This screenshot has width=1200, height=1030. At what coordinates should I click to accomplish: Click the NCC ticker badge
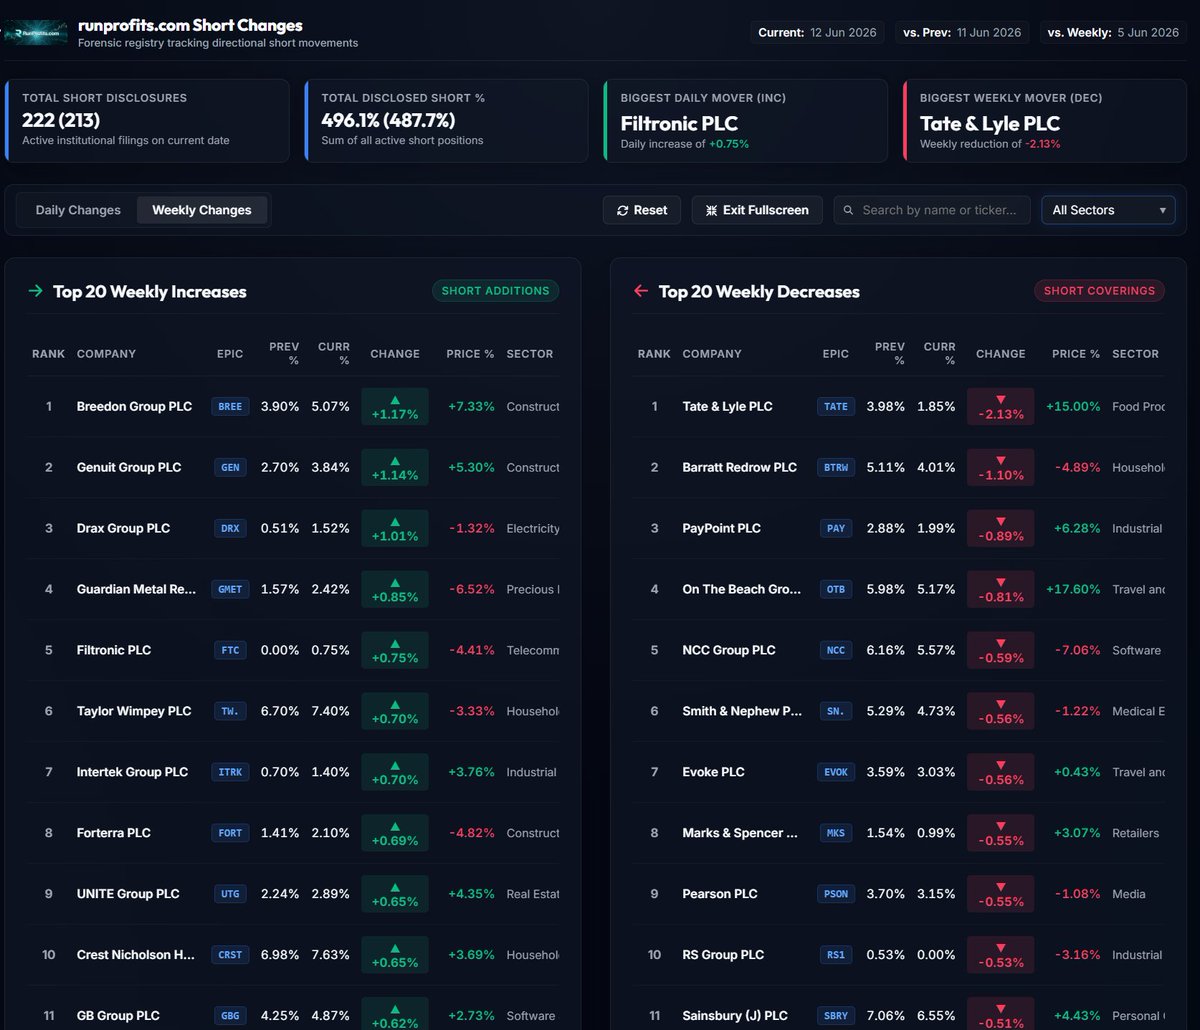pos(836,650)
